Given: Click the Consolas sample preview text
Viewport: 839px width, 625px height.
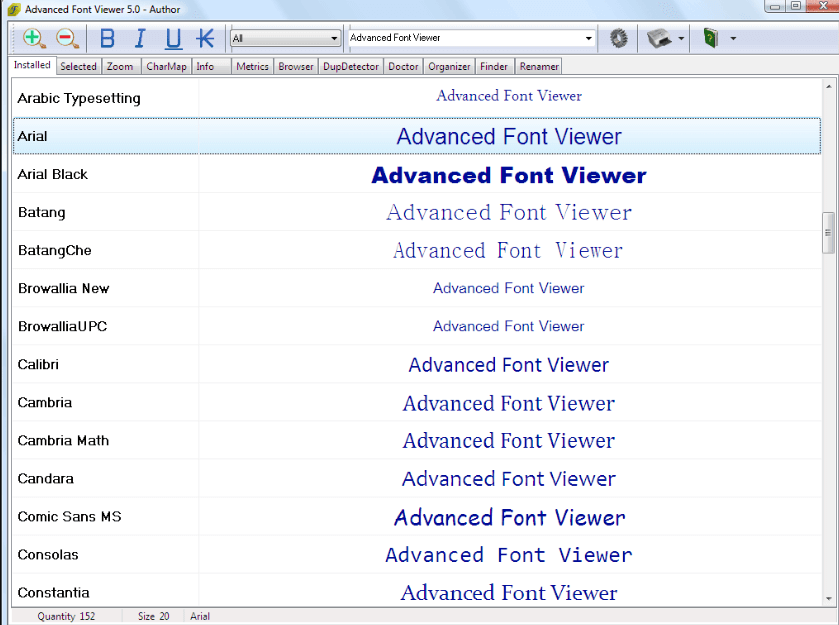Looking at the screenshot, I should pyautogui.click(x=508, y=555).
